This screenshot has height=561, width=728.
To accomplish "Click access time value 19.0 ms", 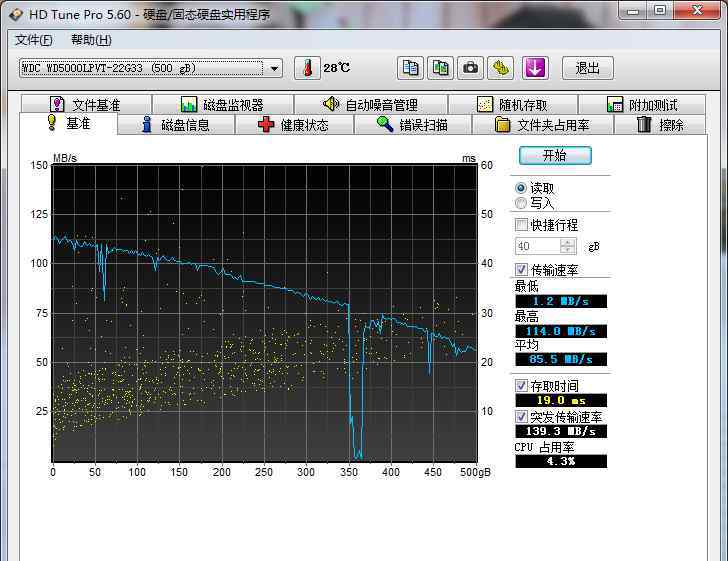I will [561, 400].
